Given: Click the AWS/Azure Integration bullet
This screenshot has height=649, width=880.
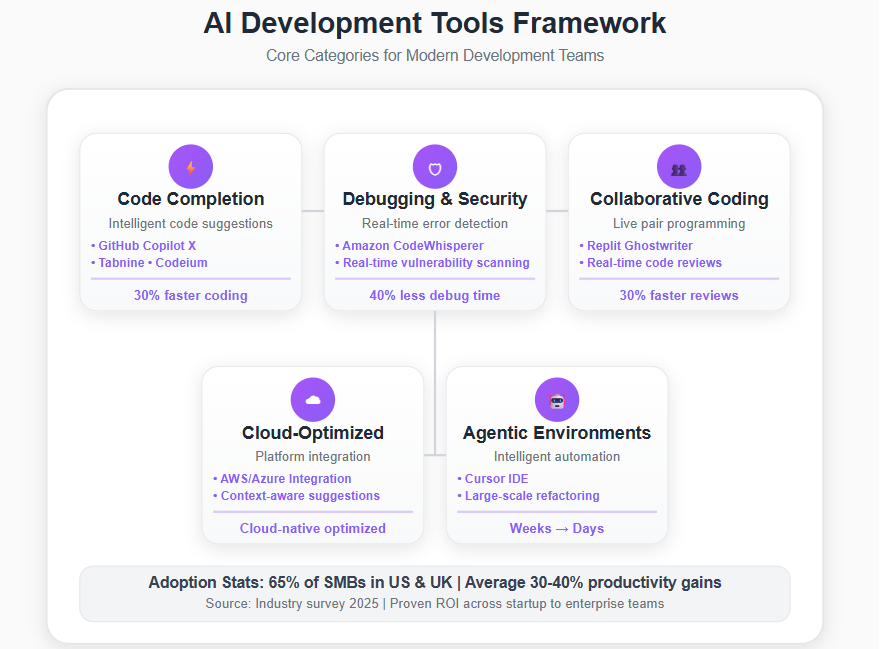Looking at the screenshot, I should [282, 479].
